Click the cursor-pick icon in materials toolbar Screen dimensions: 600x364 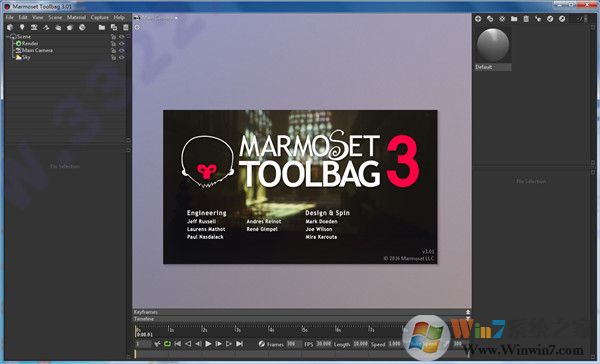(x=538, y=18)
